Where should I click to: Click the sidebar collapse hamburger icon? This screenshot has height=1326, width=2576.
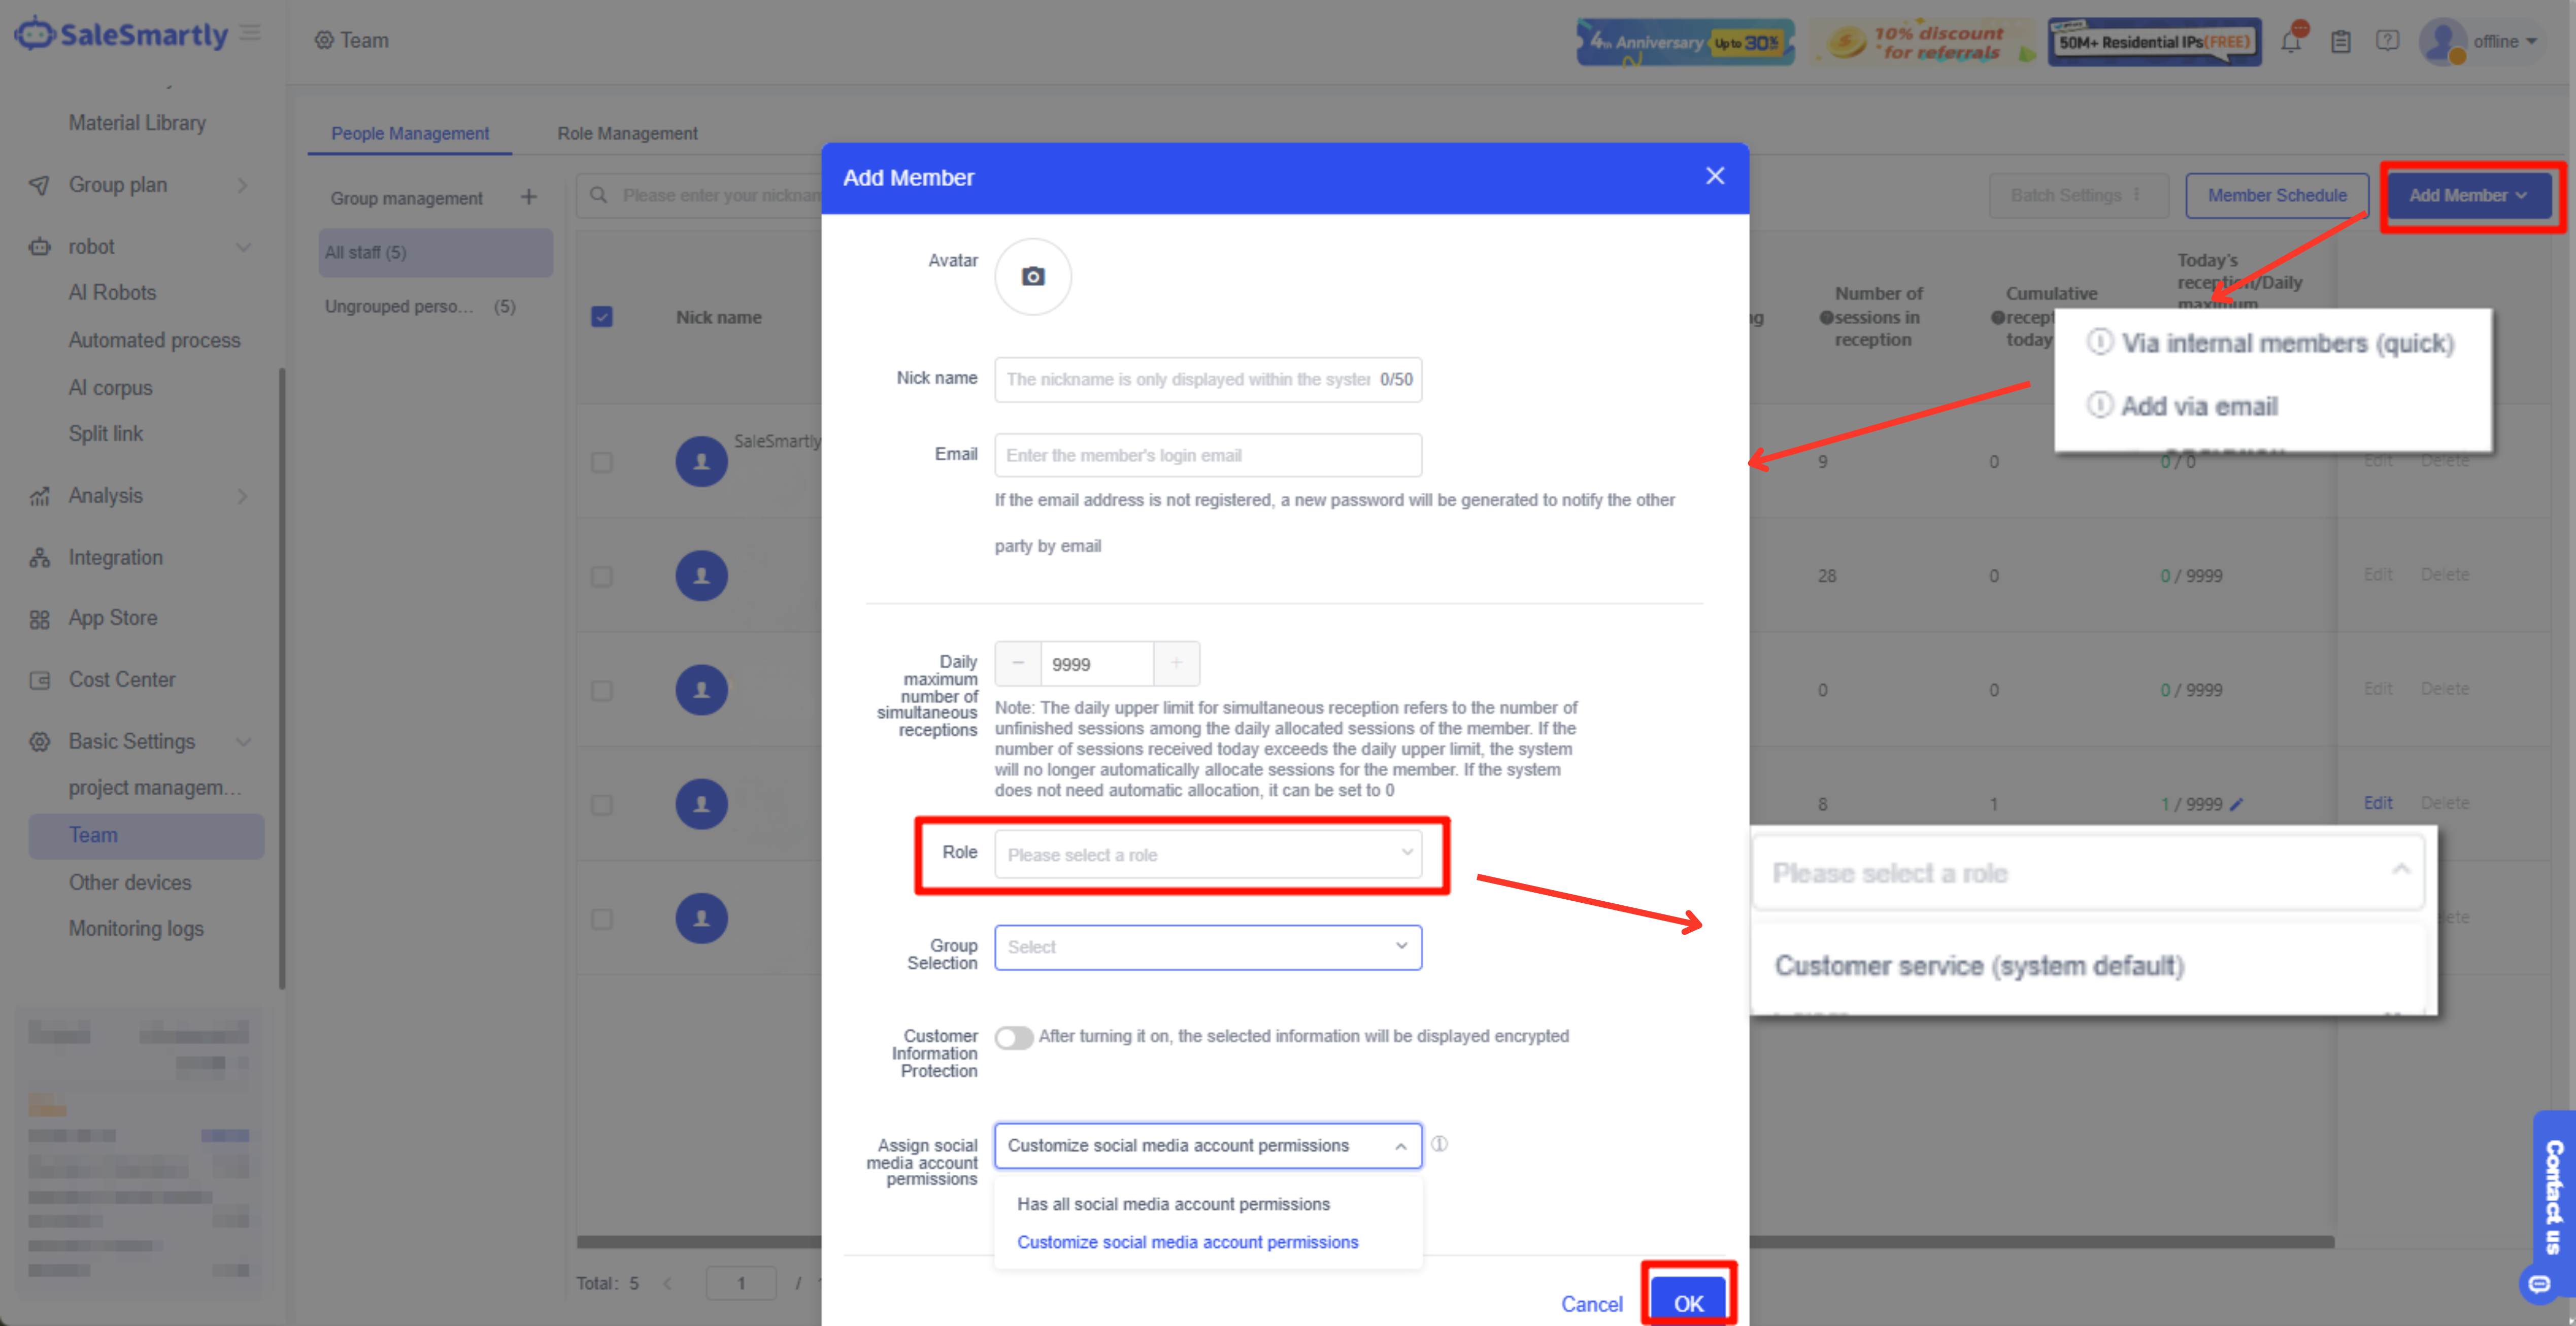[x=251, y=33]
